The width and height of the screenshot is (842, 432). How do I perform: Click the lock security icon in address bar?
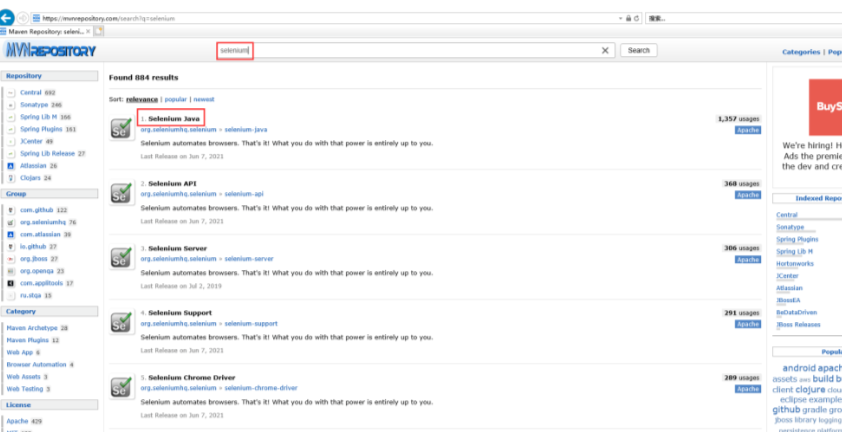[628, 18]
